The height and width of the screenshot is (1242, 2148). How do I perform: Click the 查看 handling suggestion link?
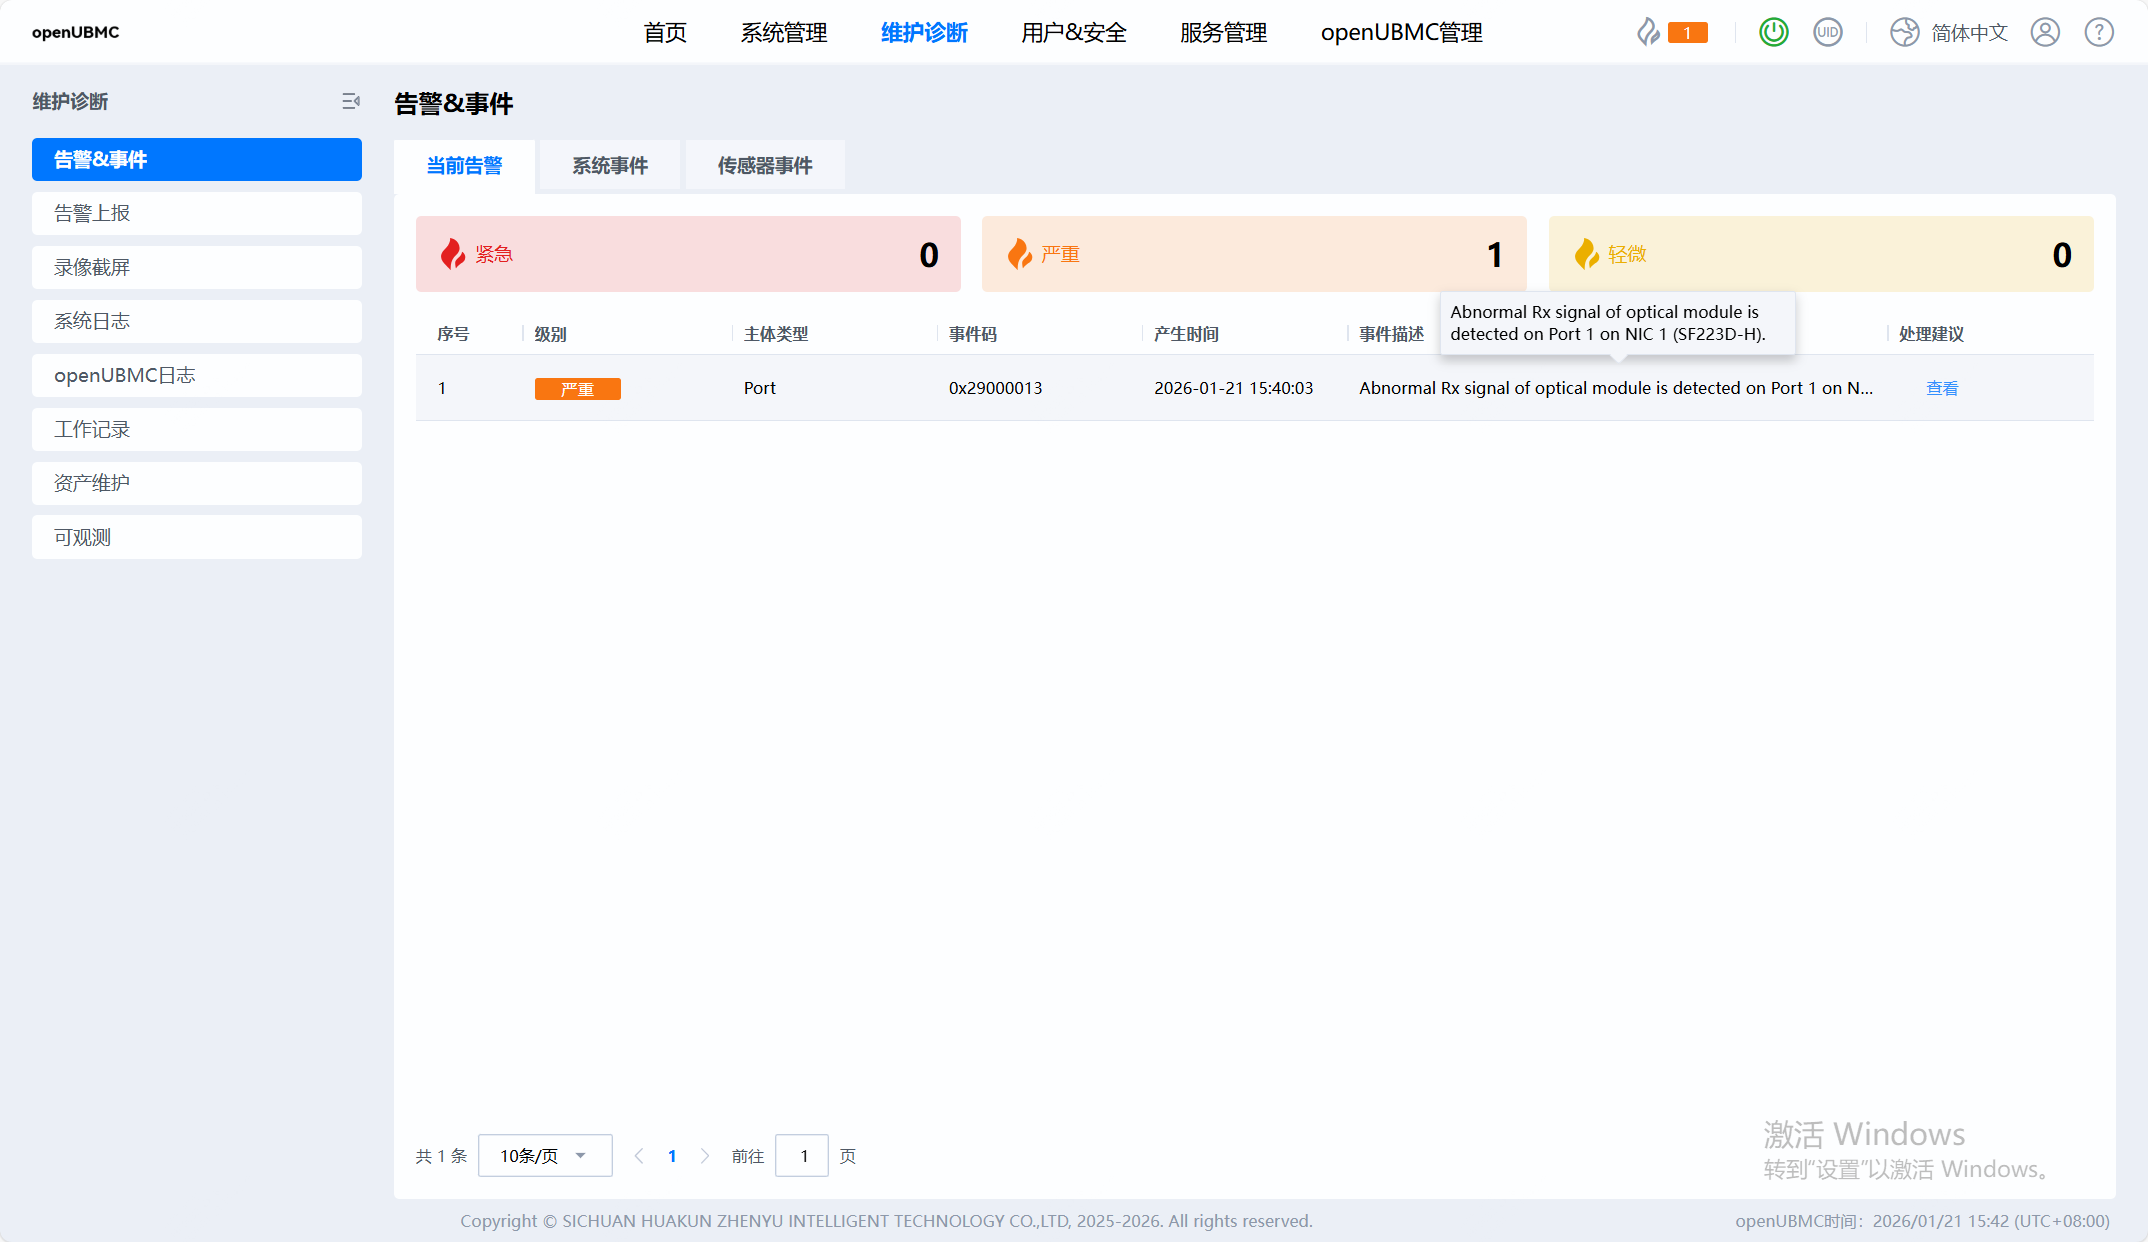(x=1942, y=388)
